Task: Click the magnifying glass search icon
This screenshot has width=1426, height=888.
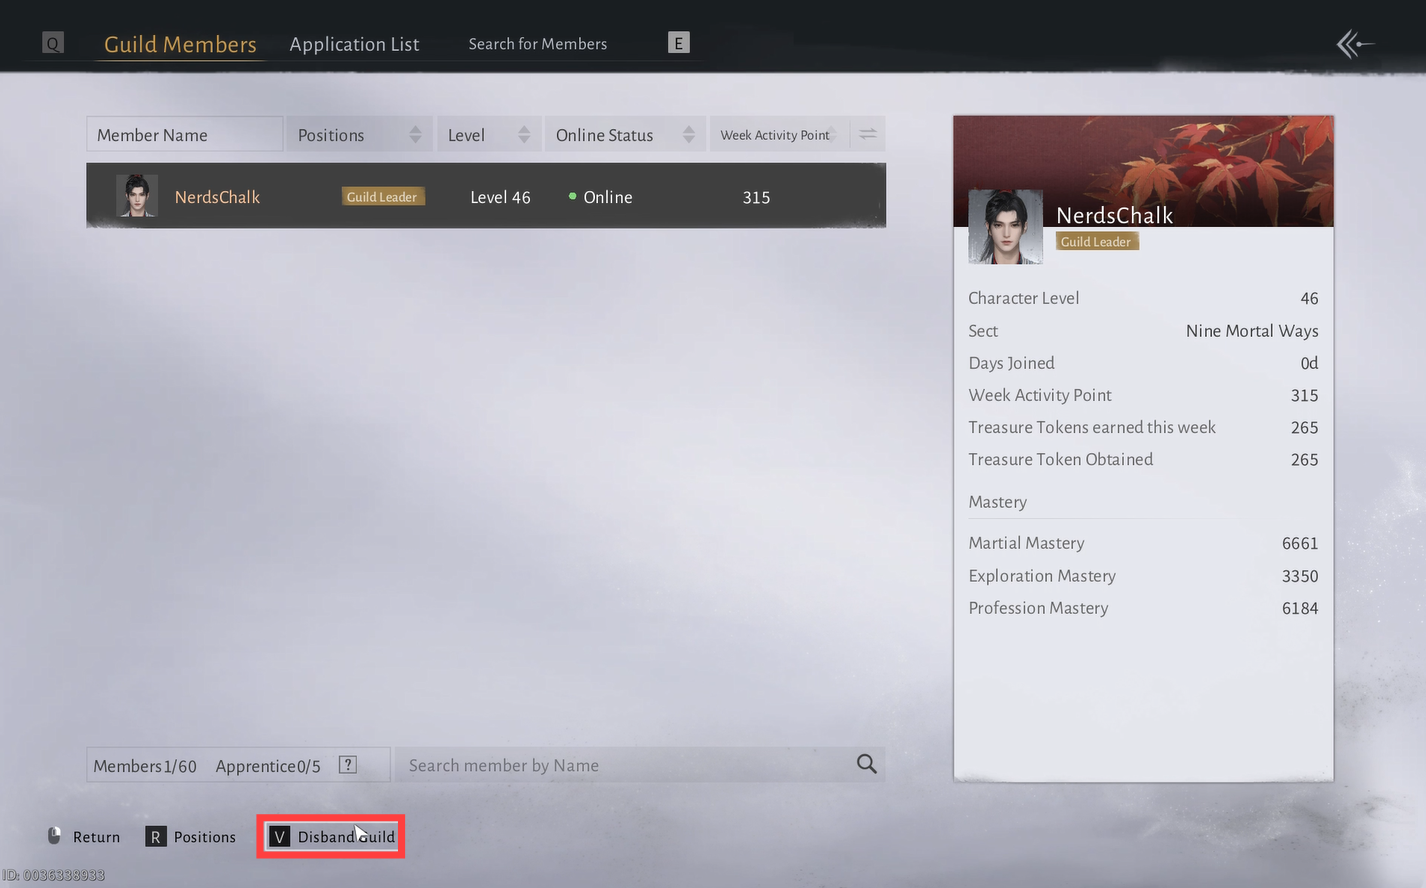Action: (x=866, y=765)
